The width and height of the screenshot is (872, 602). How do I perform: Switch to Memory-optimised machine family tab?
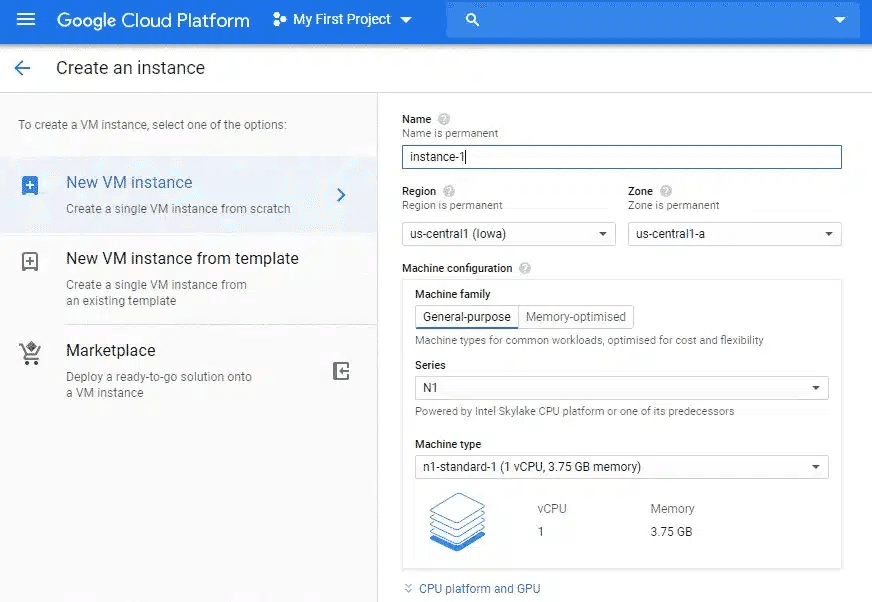click(576, 317)
